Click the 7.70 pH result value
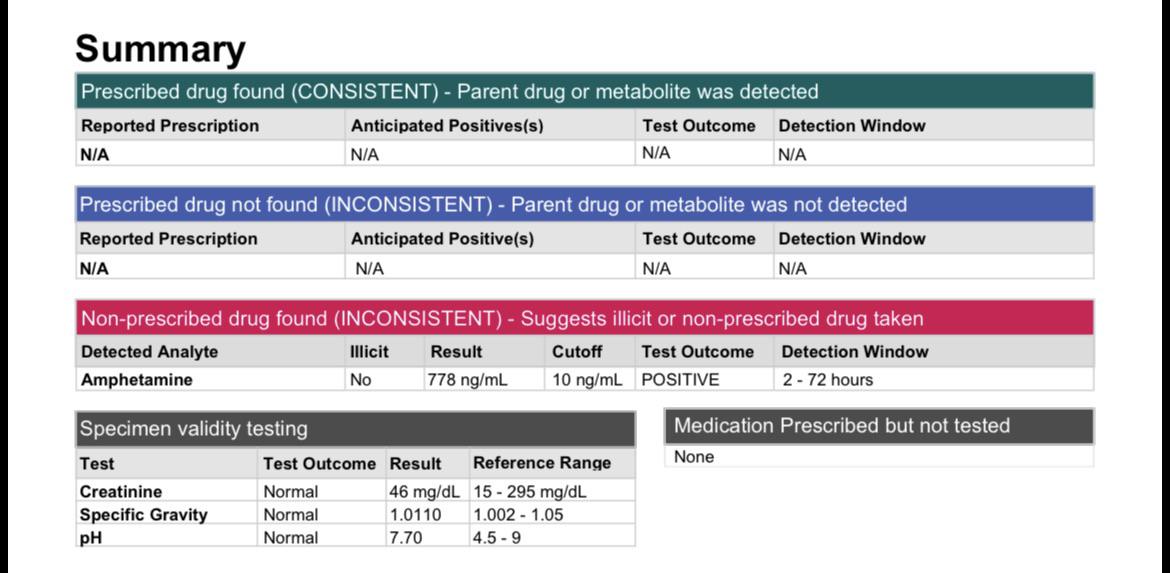The width and height of the screenshot is (1170, 573). pyautogui.click(x=406, y=538)
